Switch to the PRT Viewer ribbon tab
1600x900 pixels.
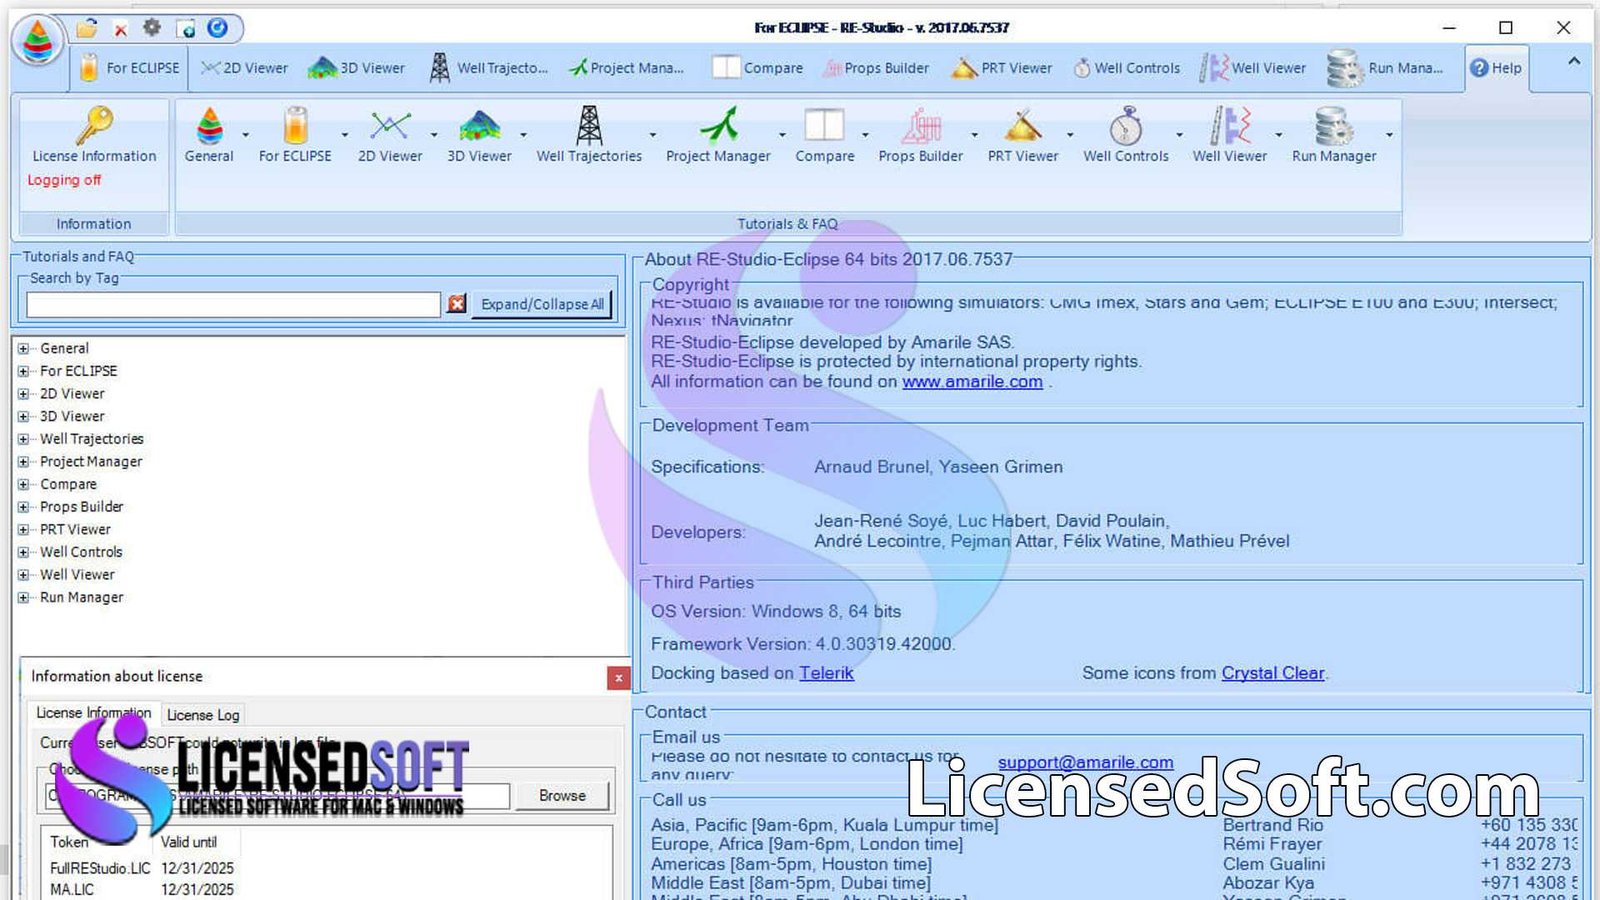(1002, 68)
